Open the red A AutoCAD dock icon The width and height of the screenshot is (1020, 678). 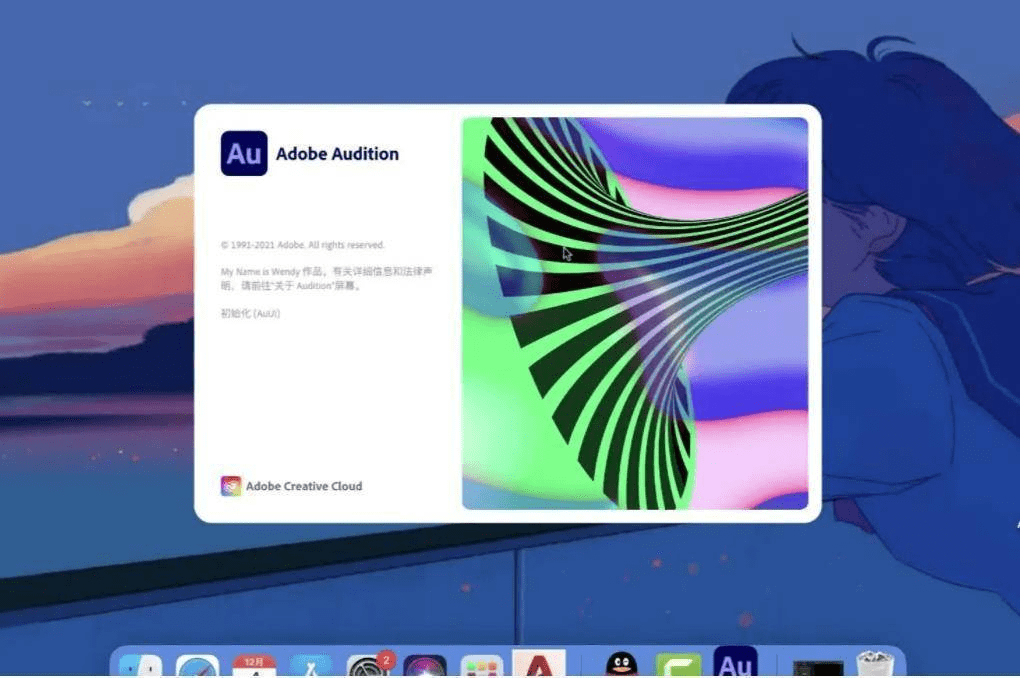coord(539,664)
